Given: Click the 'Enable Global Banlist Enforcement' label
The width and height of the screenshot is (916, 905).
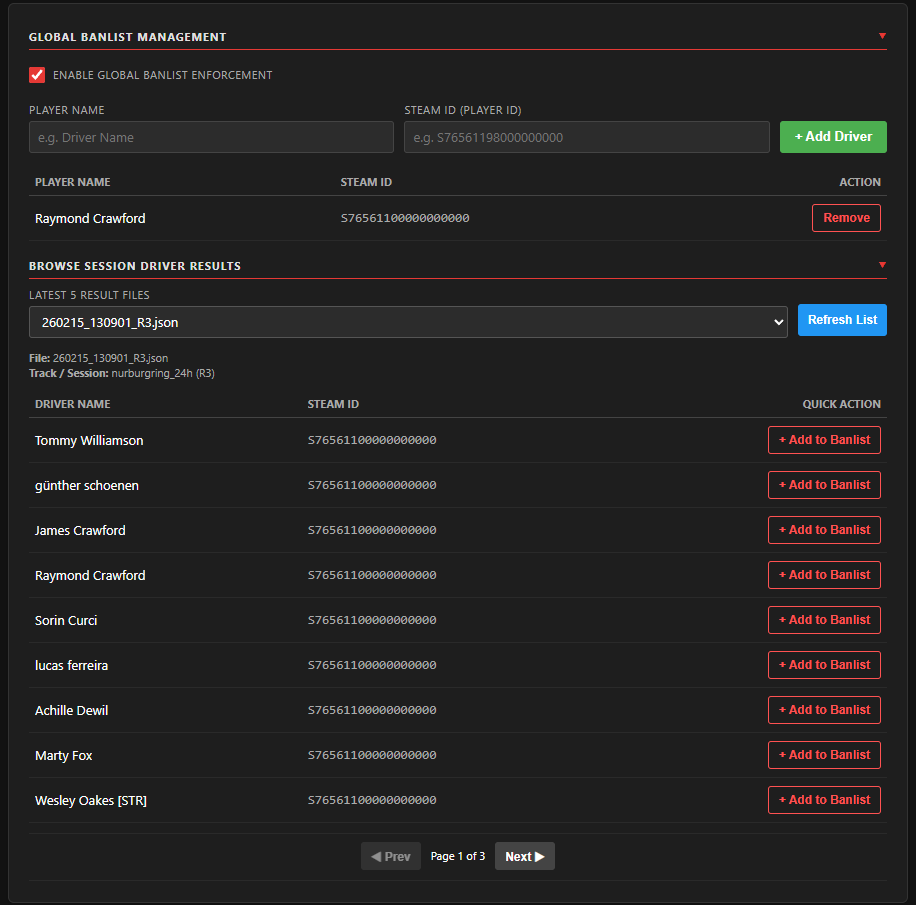Looking at the screenshot, I should (162, 75).
